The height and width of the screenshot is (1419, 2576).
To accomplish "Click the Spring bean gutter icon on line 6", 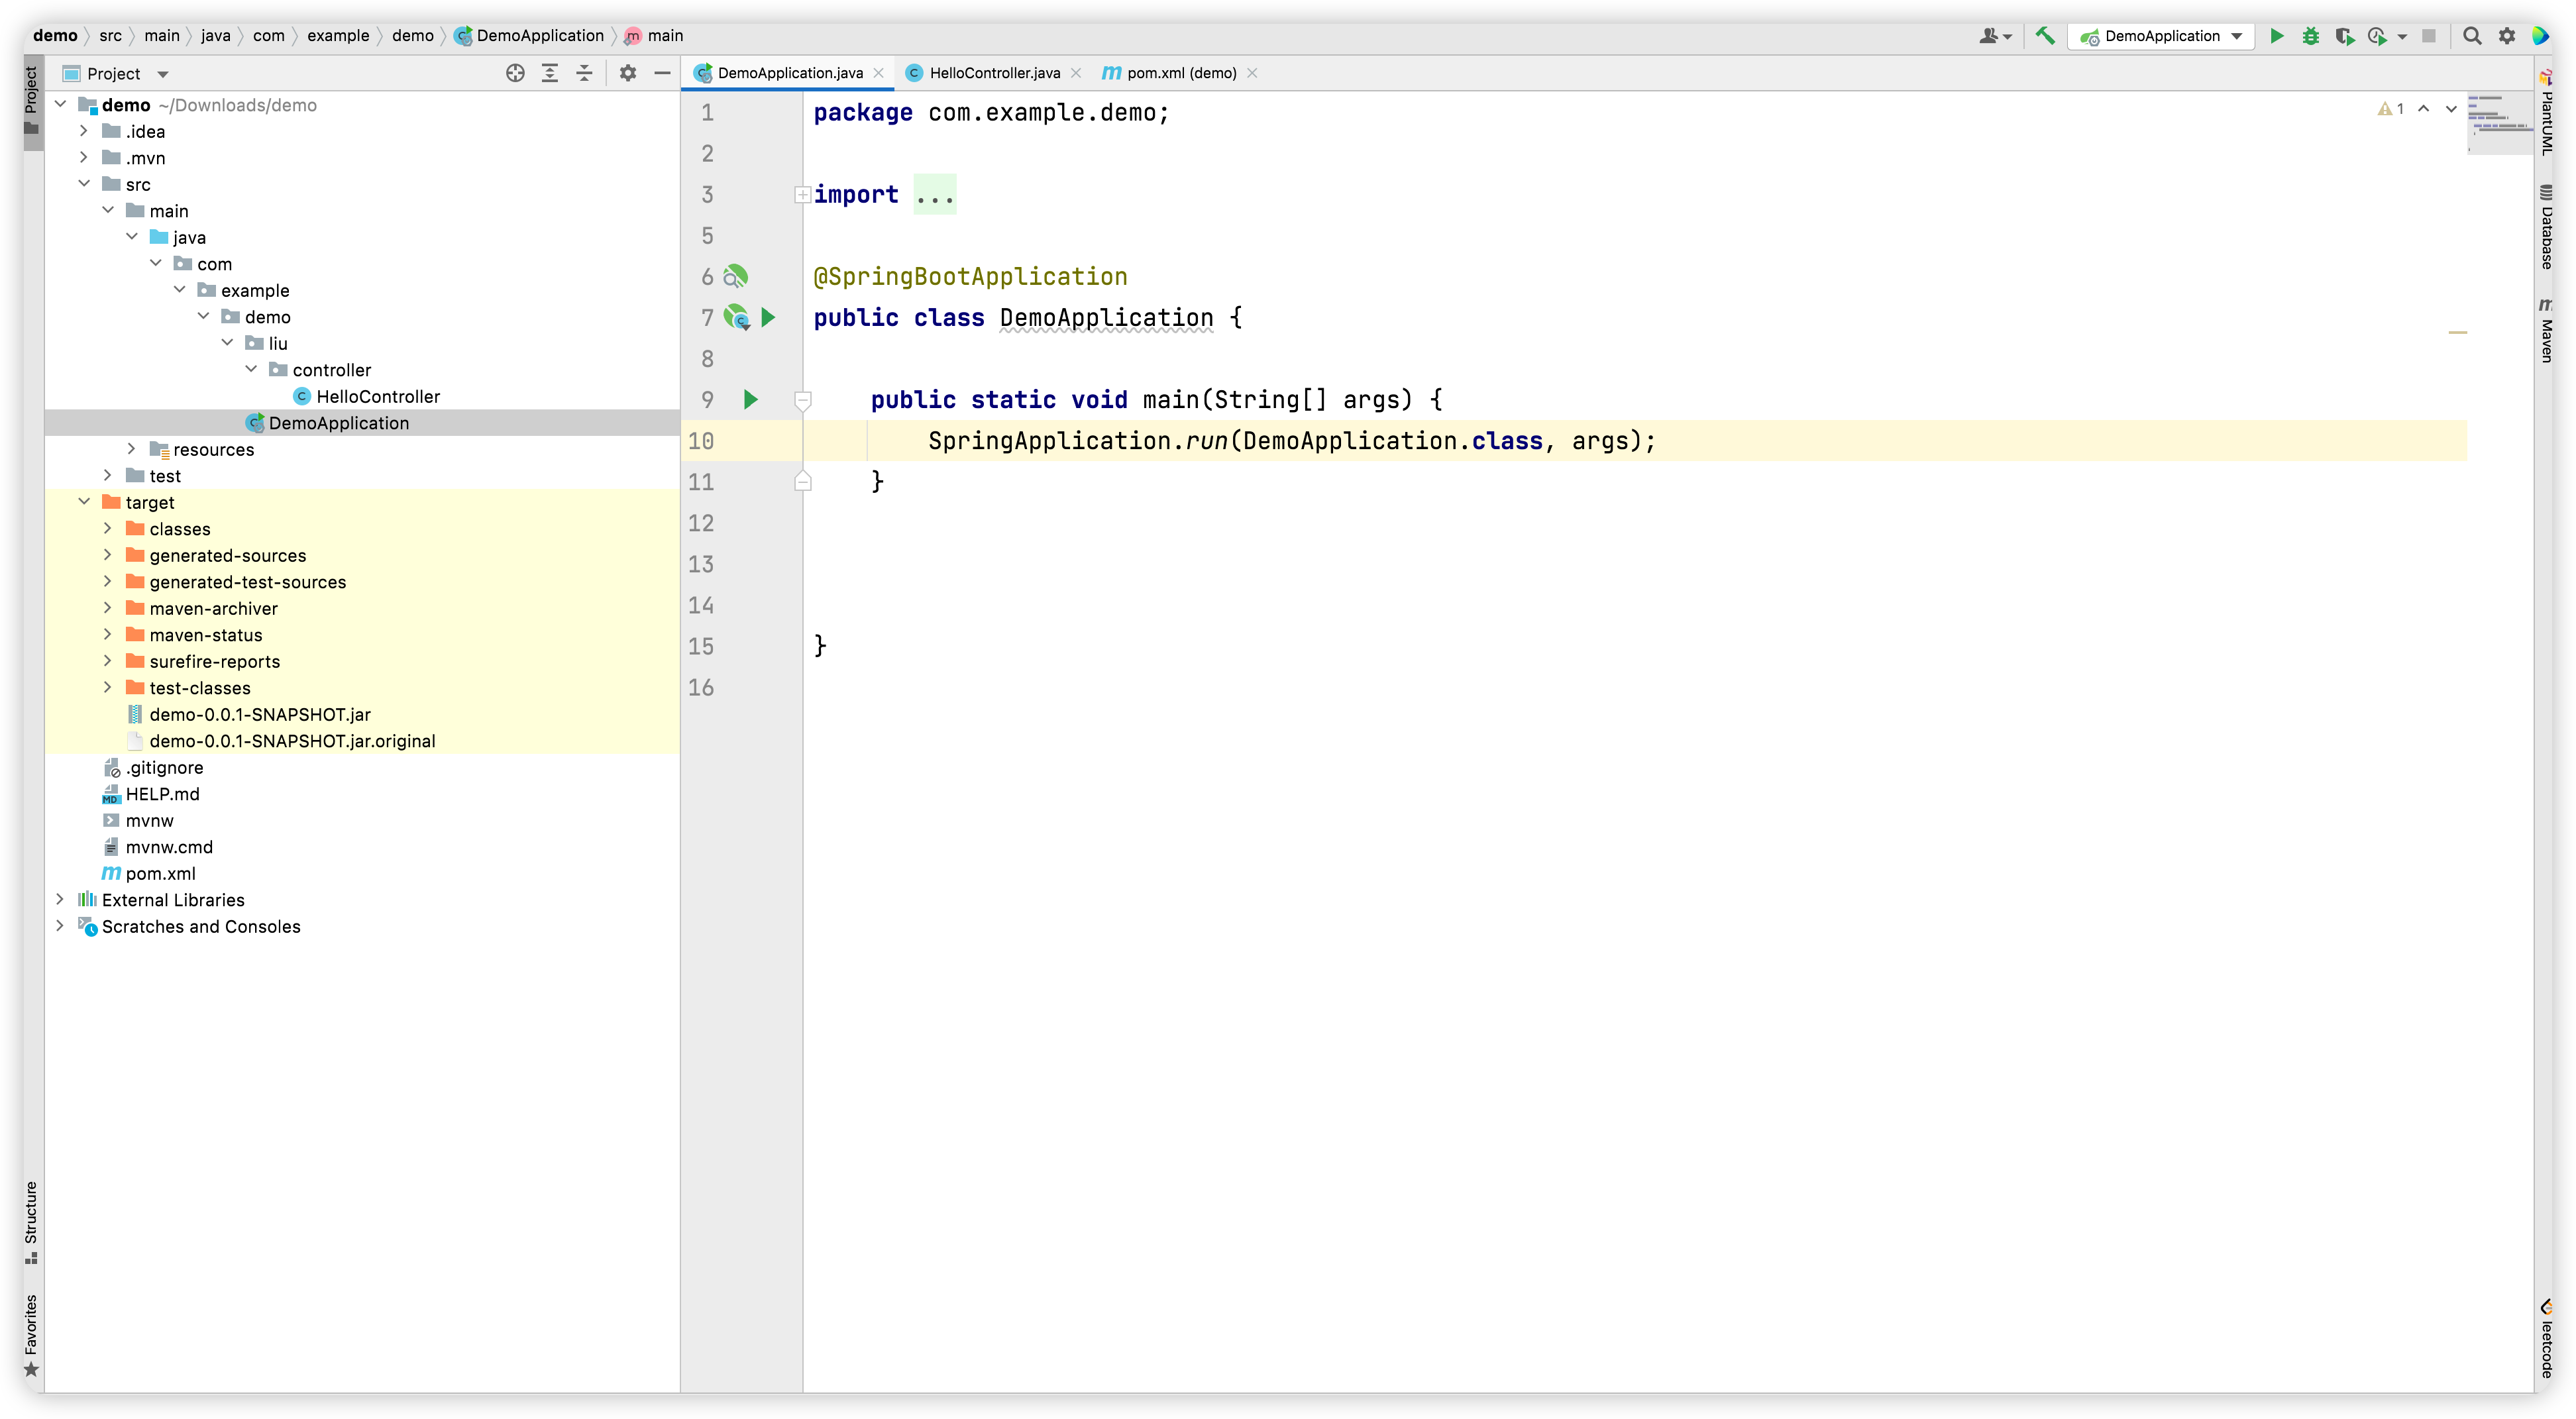I will click(735, 277).
